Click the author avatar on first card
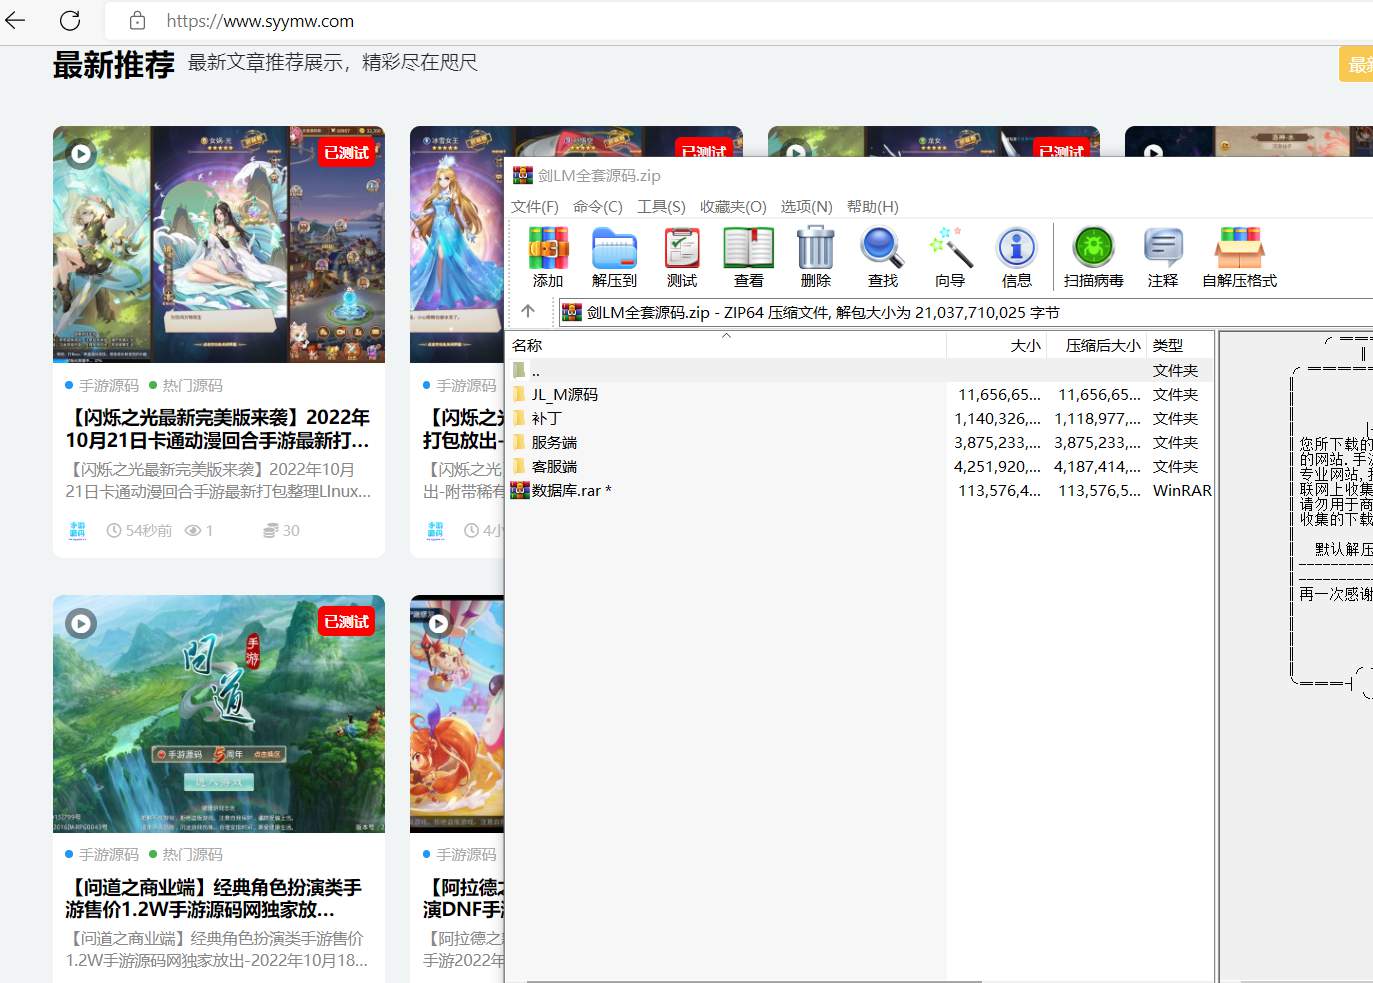Screen dimensions: 1373x983 click(x=77, y=530)
